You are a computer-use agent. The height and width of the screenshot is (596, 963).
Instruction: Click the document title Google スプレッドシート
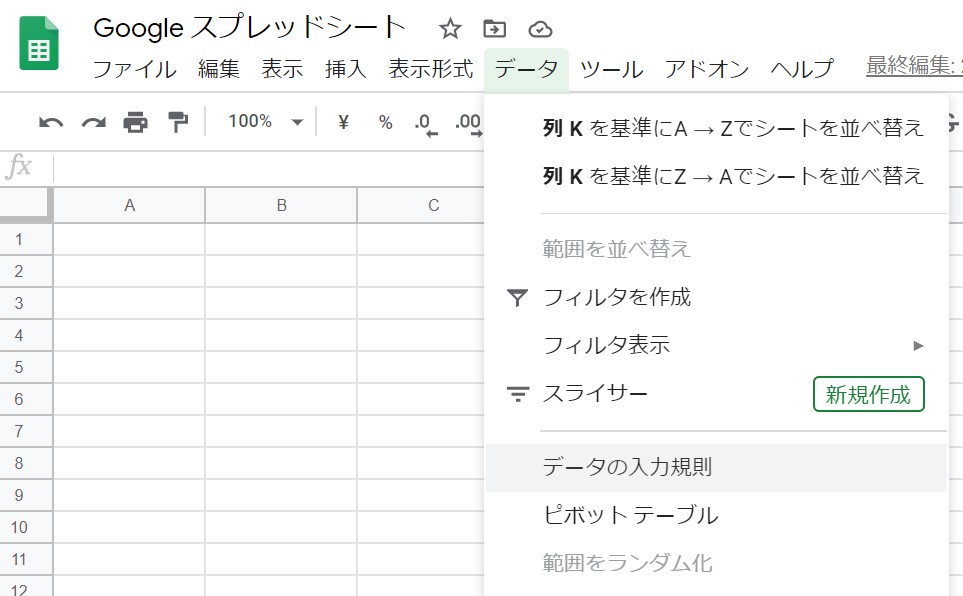coord(249,28)
